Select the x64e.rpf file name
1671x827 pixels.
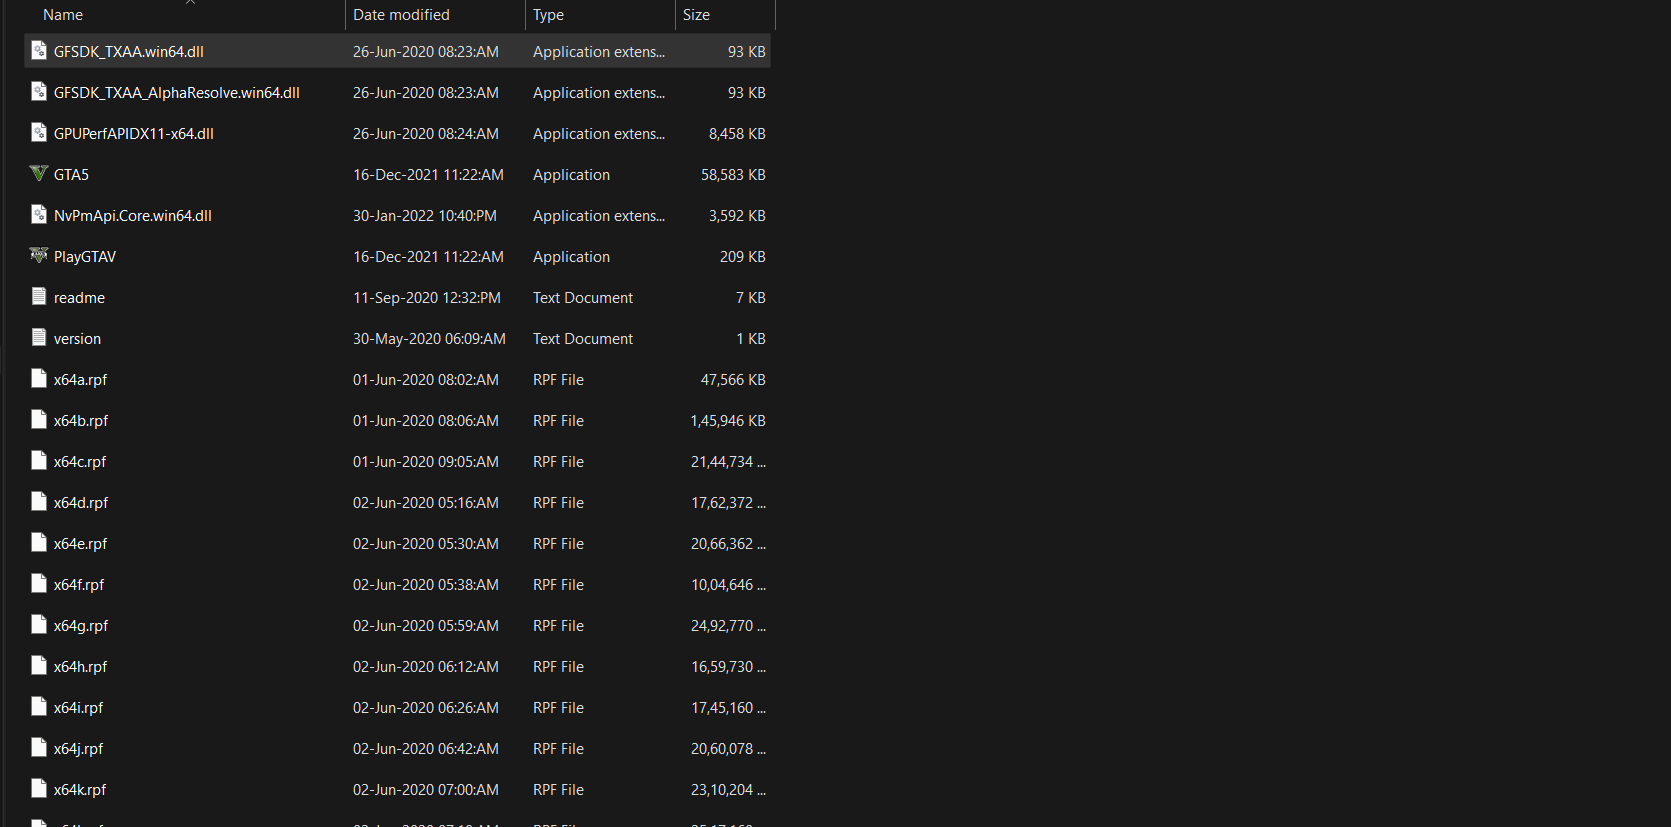tap(80, 544)
